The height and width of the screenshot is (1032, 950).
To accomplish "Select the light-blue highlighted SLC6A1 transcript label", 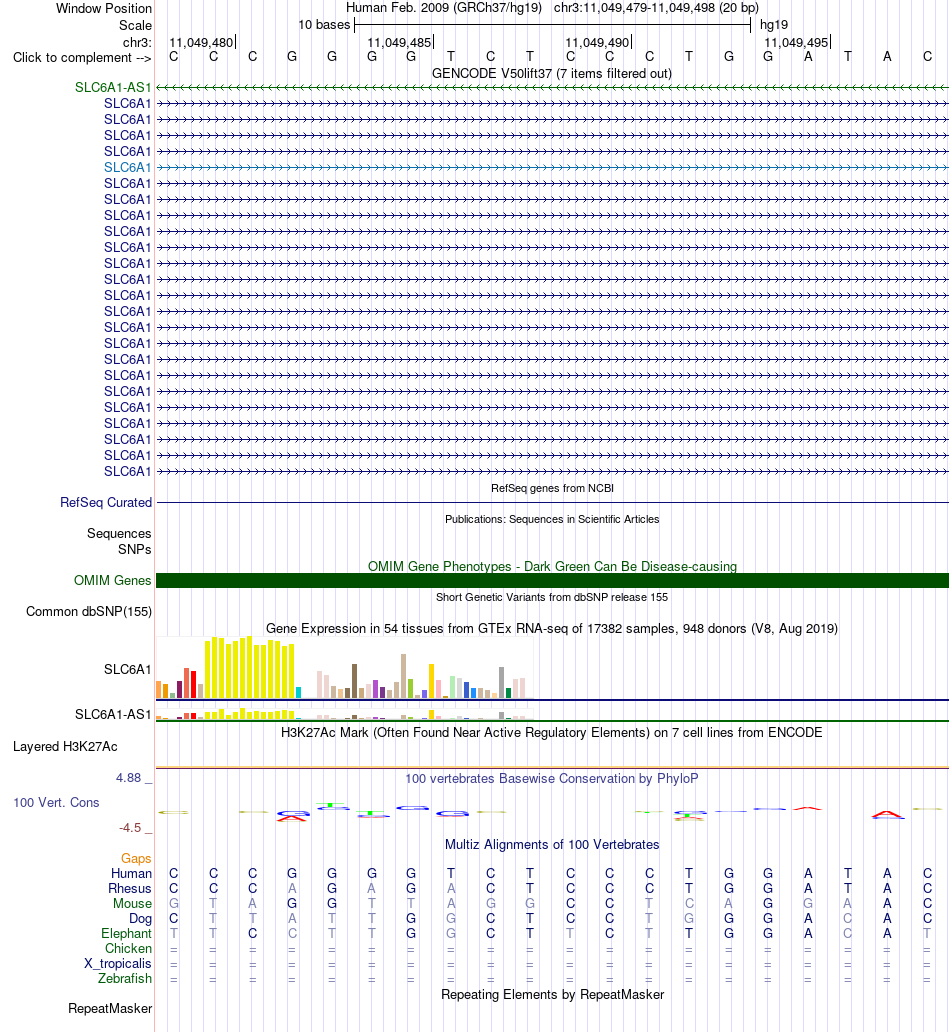I will [128, 167].
